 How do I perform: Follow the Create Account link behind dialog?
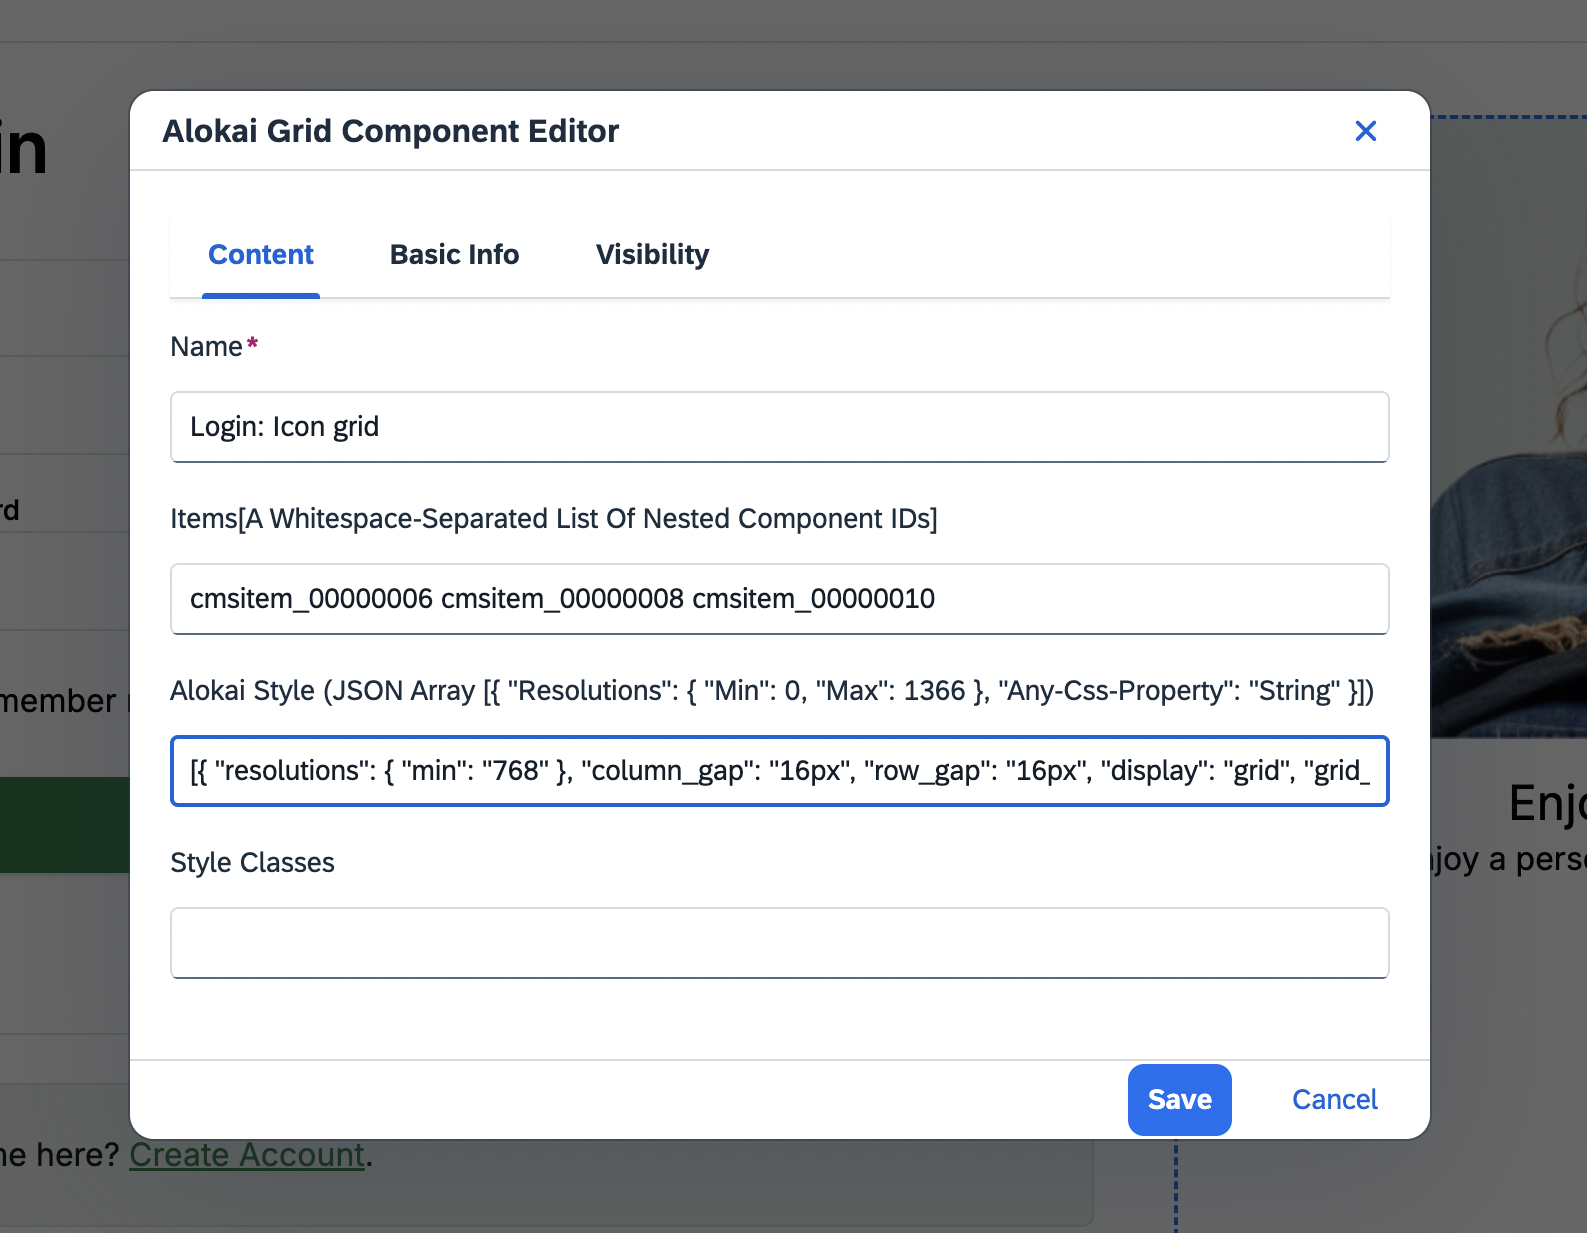point(247,1155)
